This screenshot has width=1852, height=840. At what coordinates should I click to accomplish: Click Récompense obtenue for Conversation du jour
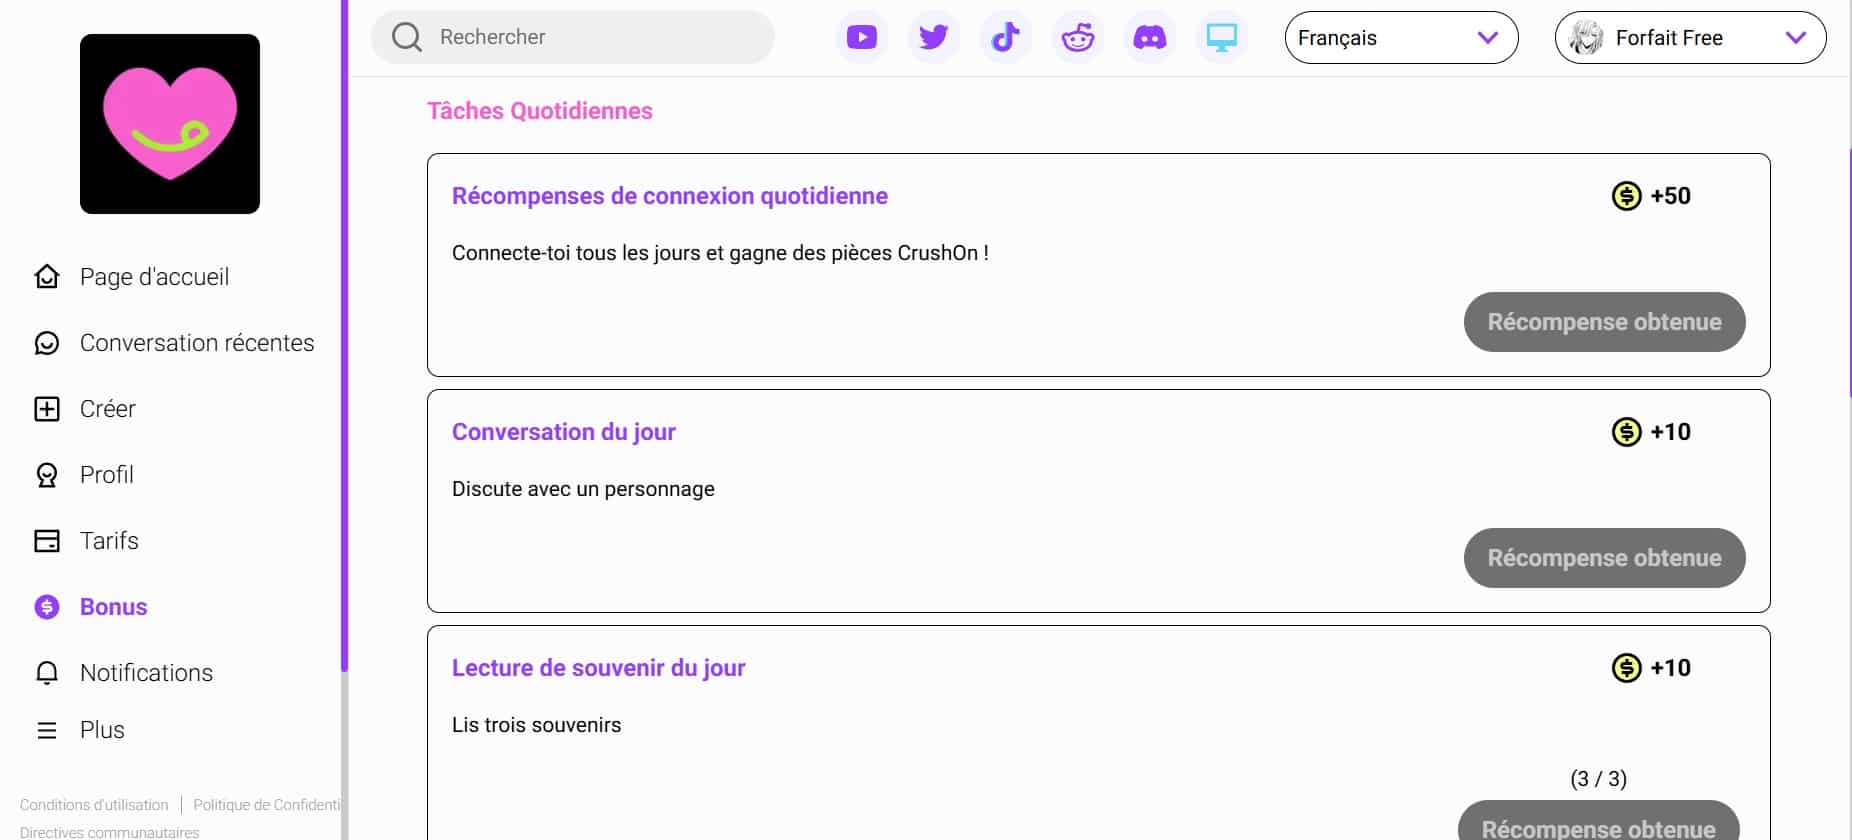click(x=1603, y=558)
